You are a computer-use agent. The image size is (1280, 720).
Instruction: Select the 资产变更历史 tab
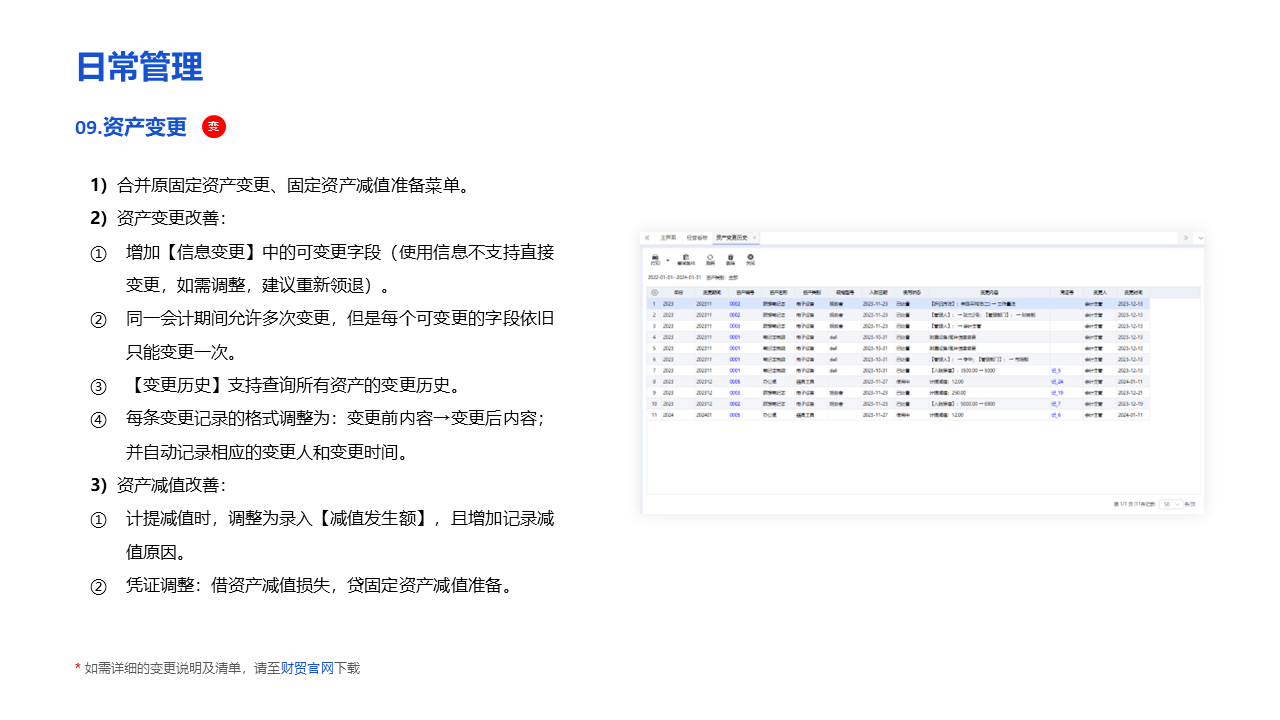[732, 238]
